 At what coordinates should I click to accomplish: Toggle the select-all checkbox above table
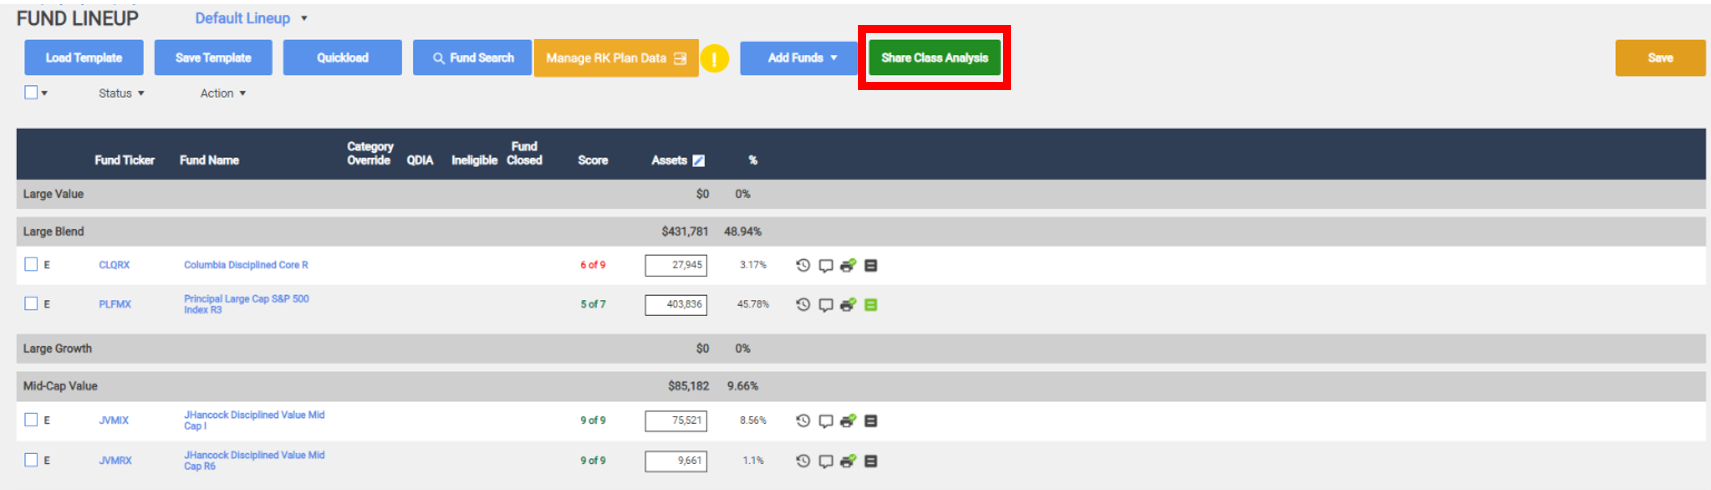(x=31, y=92)
